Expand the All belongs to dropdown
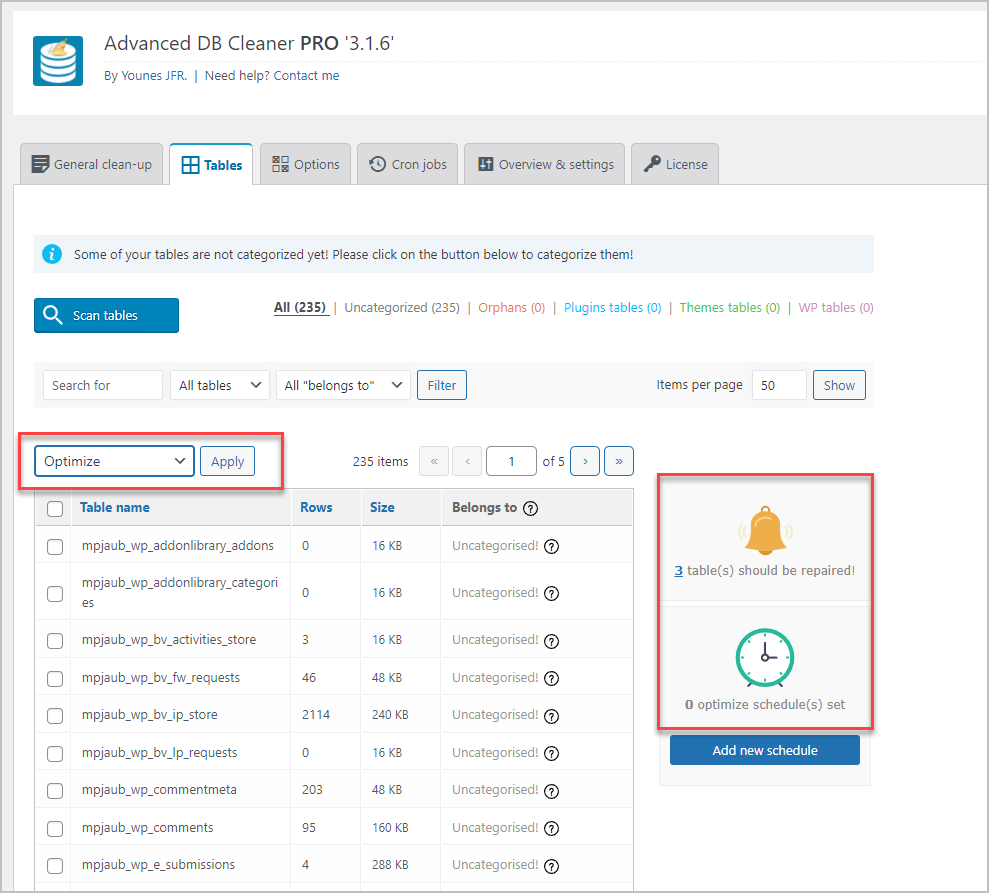 [343, 384]
